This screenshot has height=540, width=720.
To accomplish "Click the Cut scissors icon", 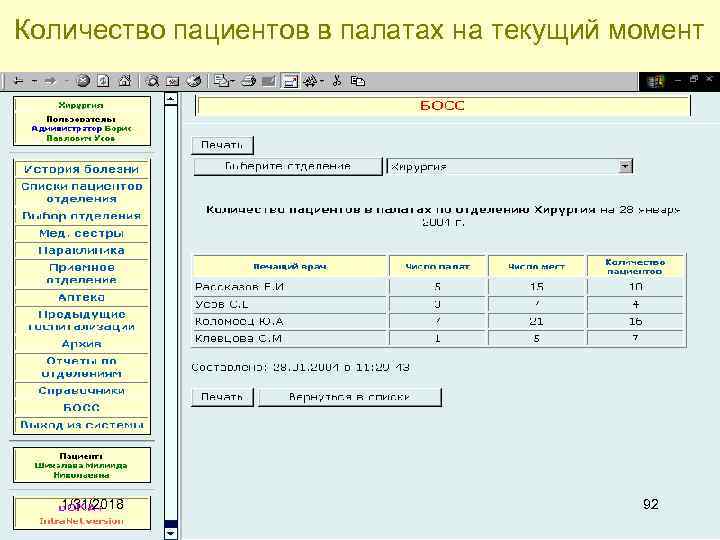I will click(337, 81).
